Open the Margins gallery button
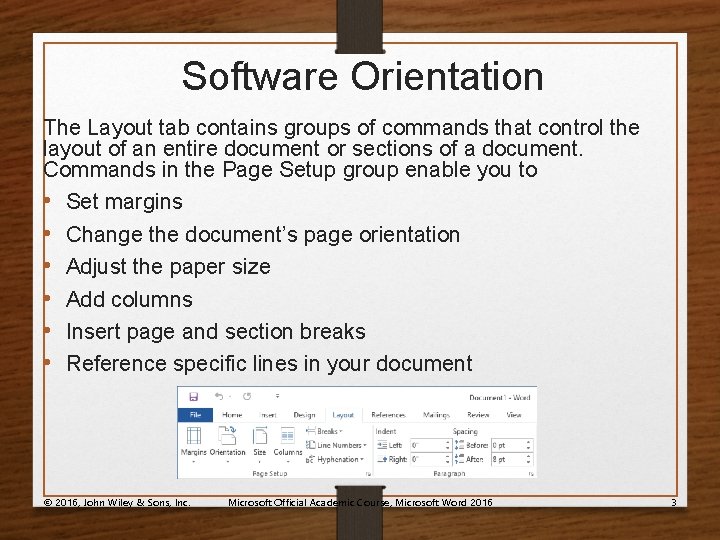The width and height of the screenshot is (720, 540). (193, 444)
